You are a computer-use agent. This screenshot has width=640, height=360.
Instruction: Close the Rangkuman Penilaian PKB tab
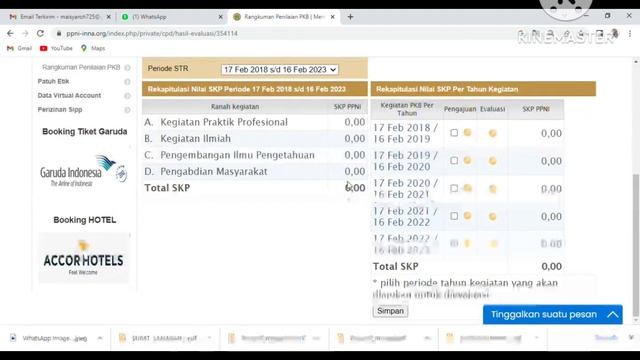(333, 17)
